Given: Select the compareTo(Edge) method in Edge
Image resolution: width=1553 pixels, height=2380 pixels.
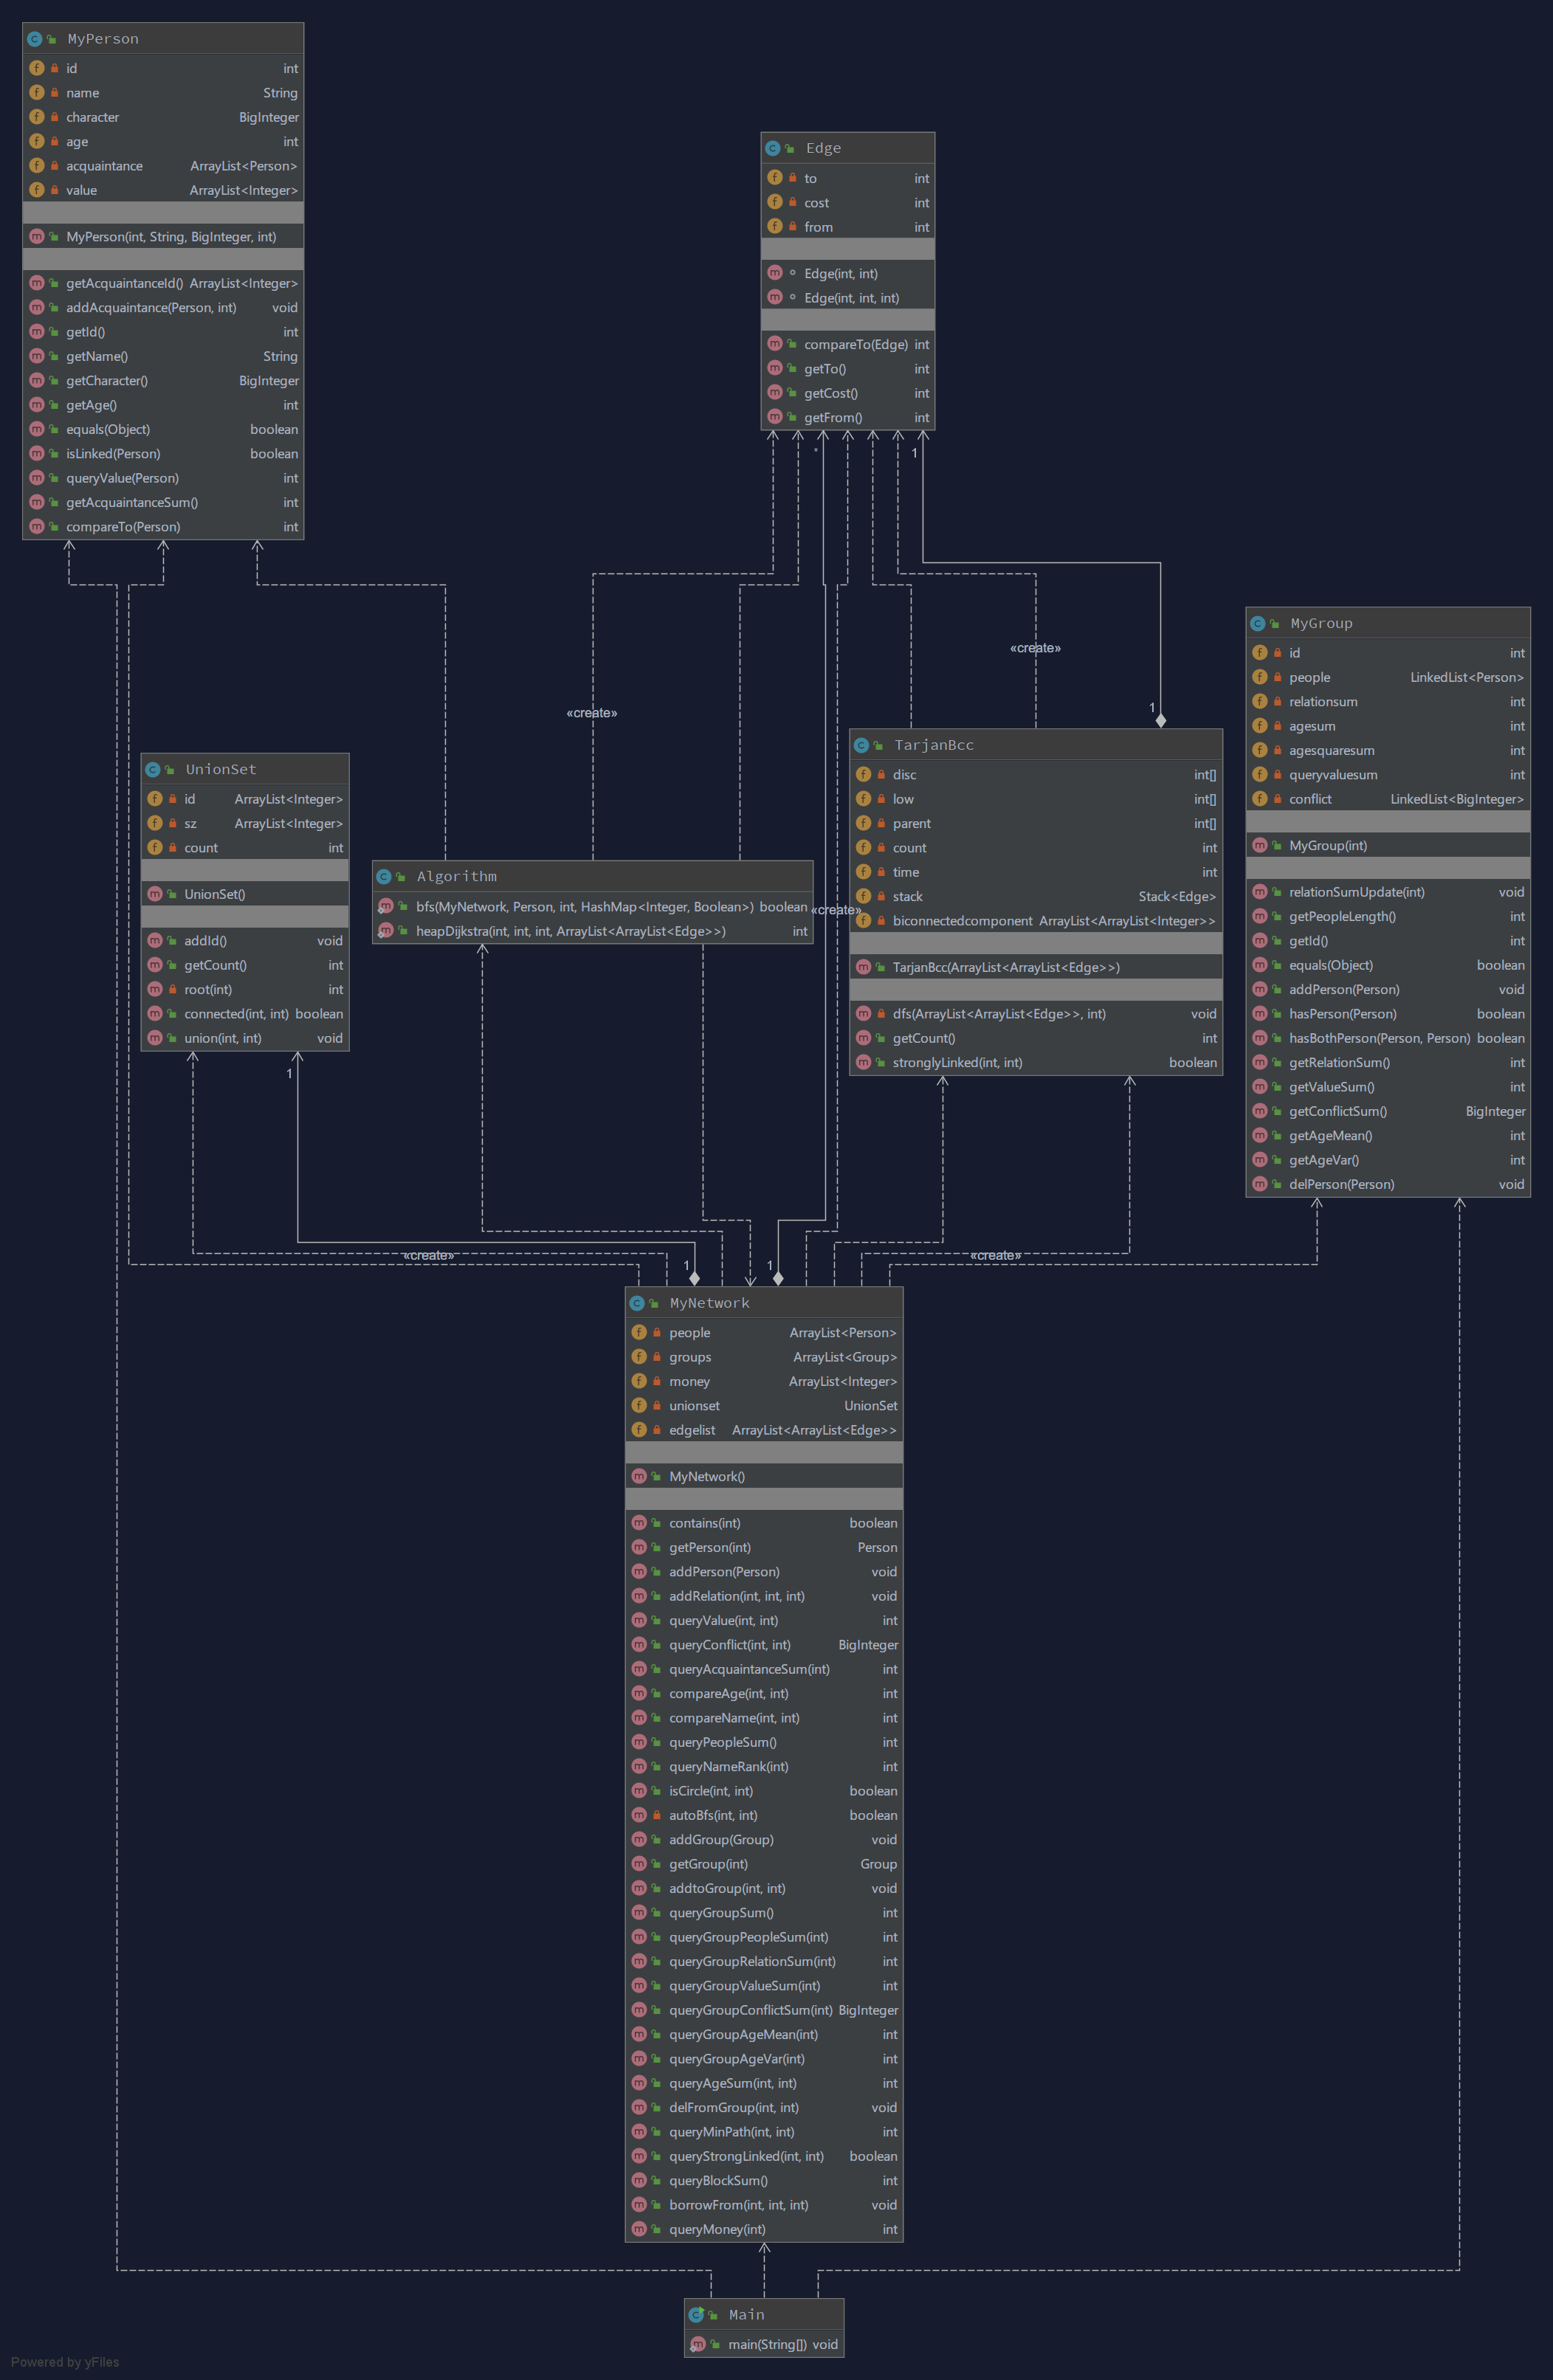Looking at the screenshot, I should pos(855,345).
